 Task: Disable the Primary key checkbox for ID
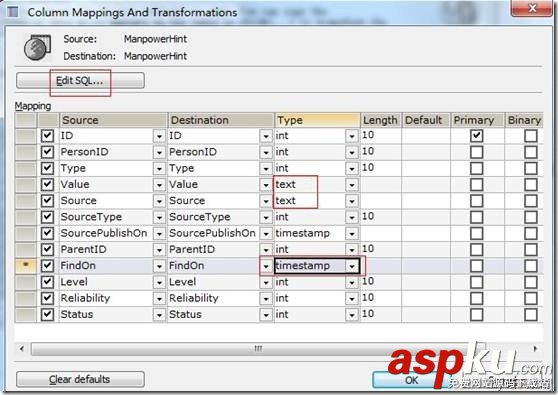pos(477,136)
